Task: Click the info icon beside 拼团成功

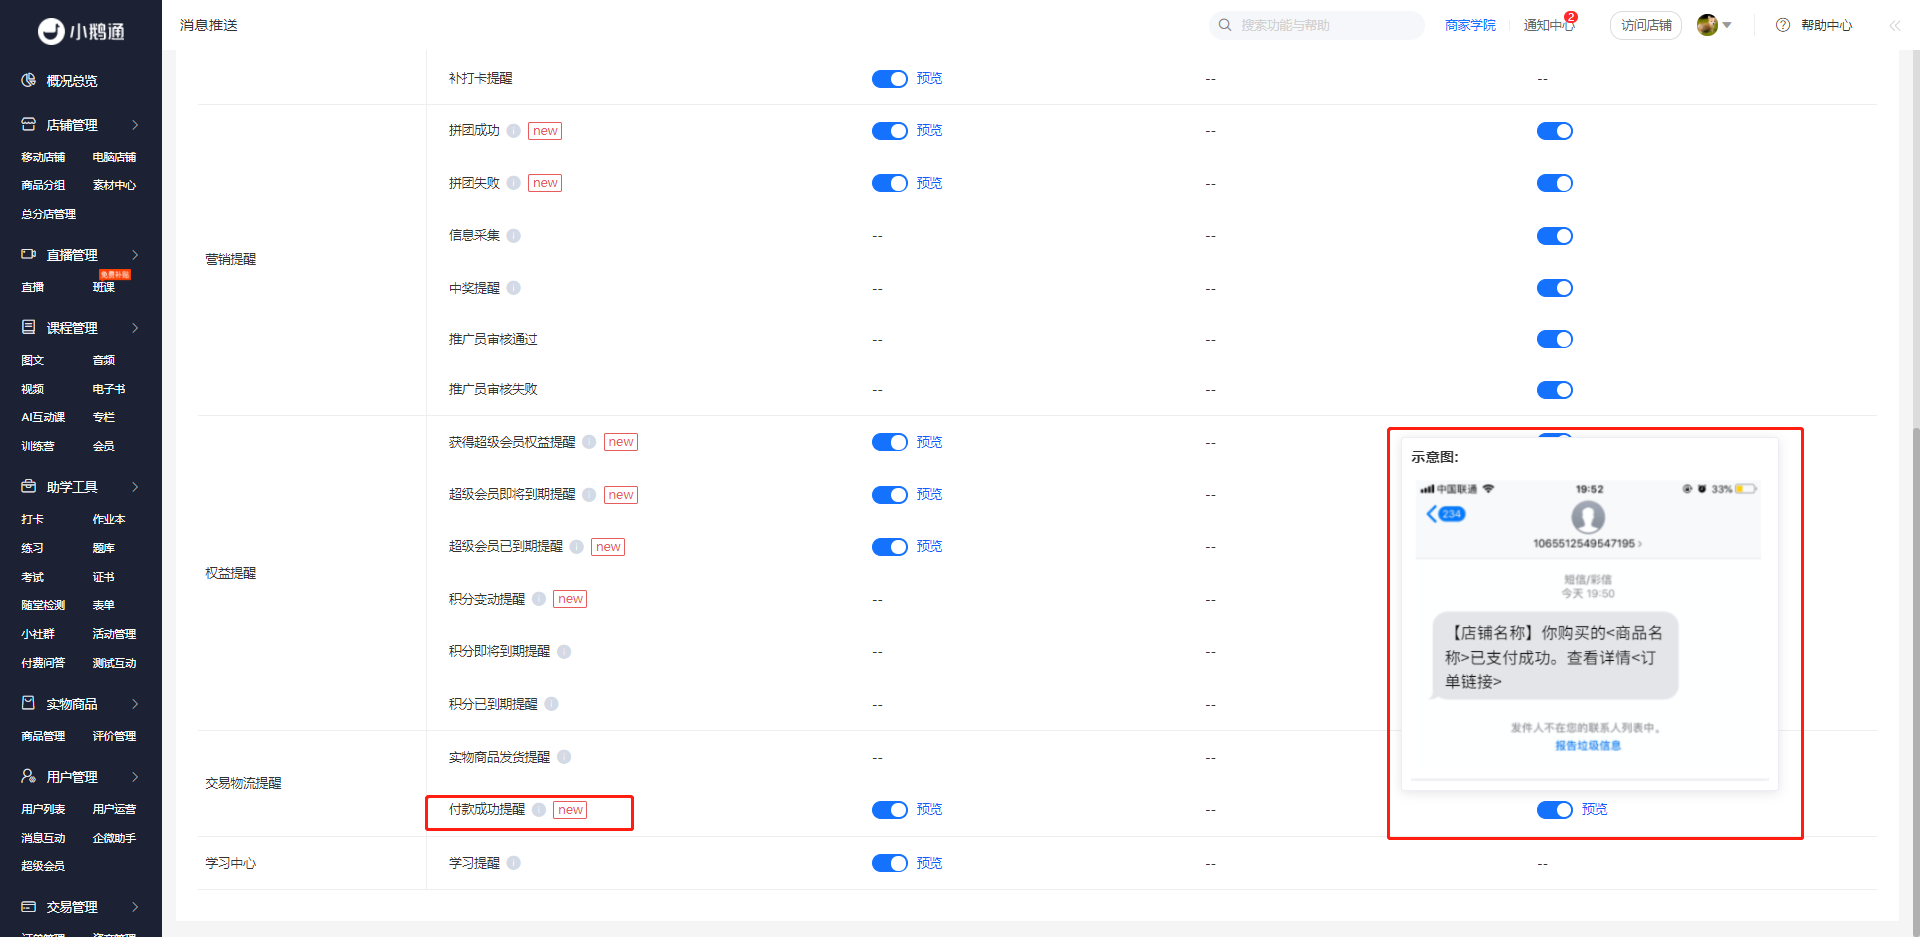Action: coord(513,131)
